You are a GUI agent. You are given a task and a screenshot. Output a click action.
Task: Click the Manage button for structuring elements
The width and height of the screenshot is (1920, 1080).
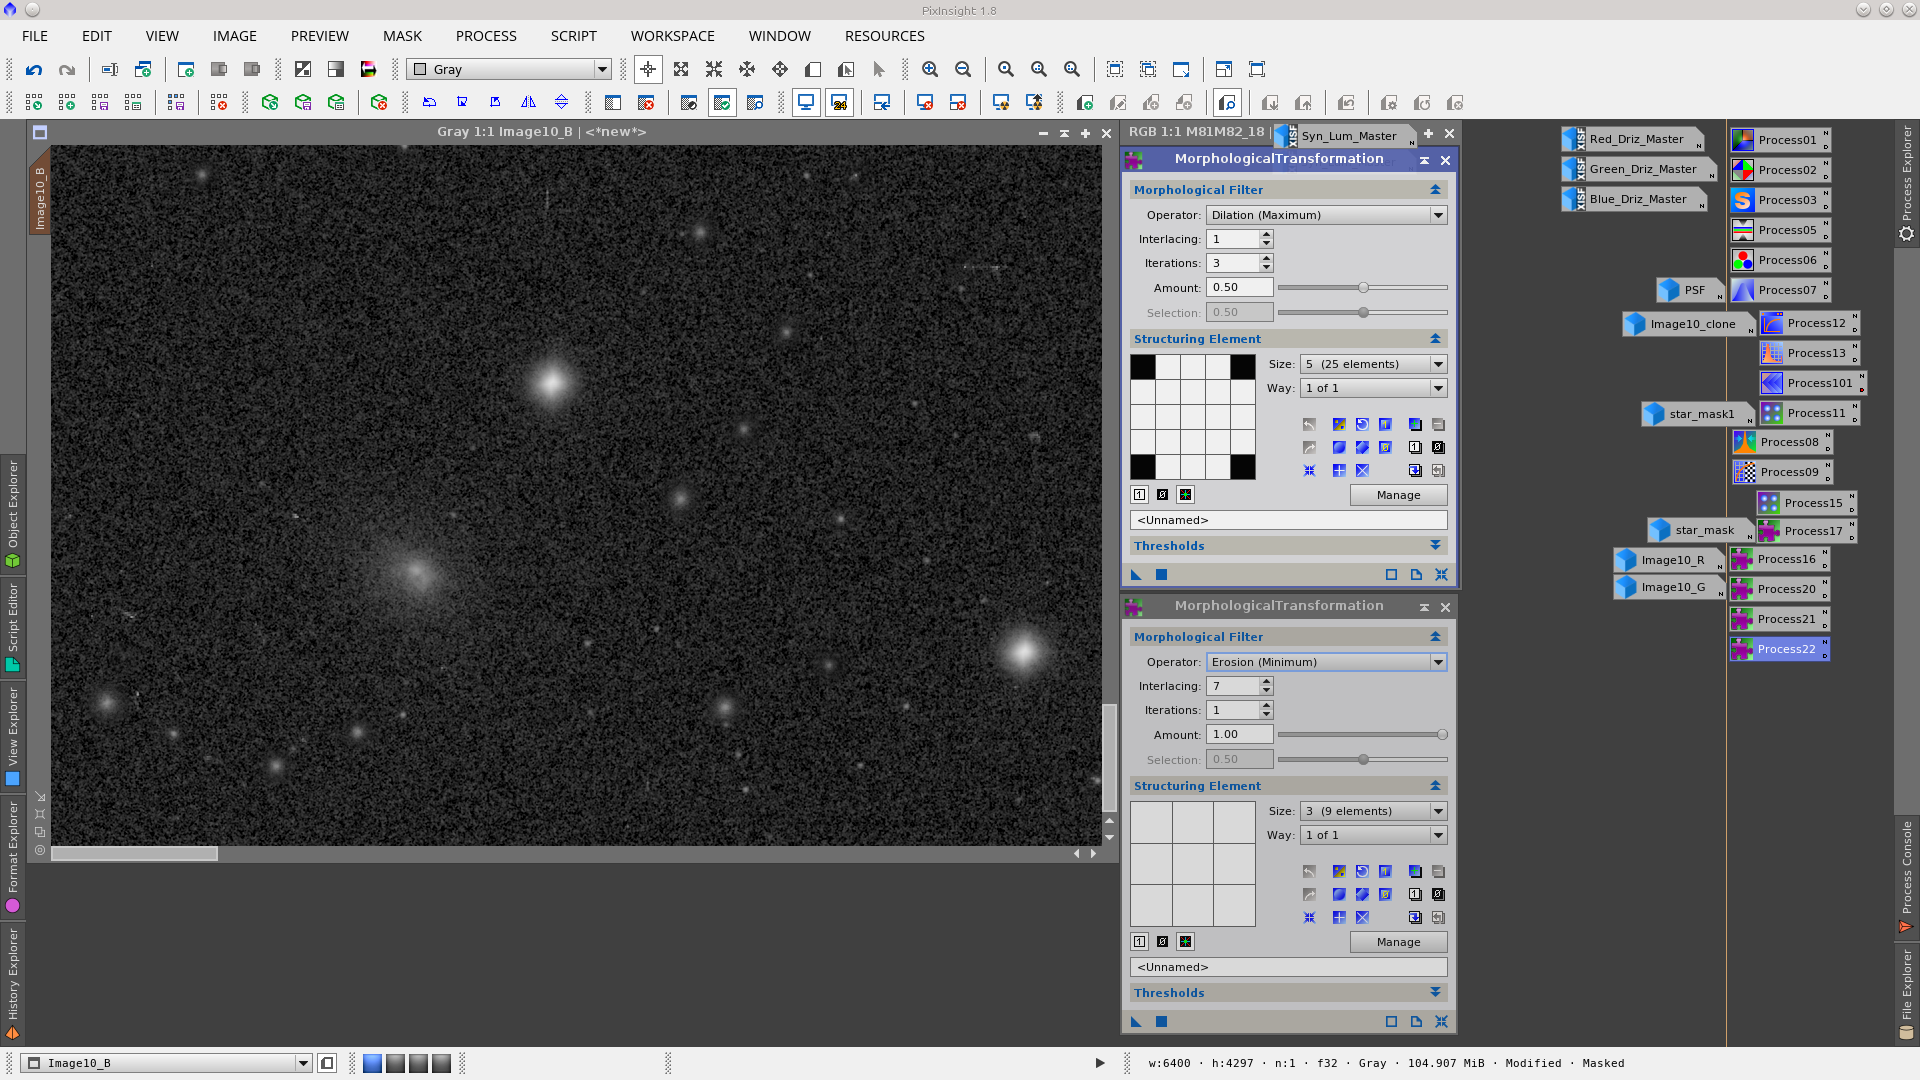pyautogui.click(x=1397, y=494)
